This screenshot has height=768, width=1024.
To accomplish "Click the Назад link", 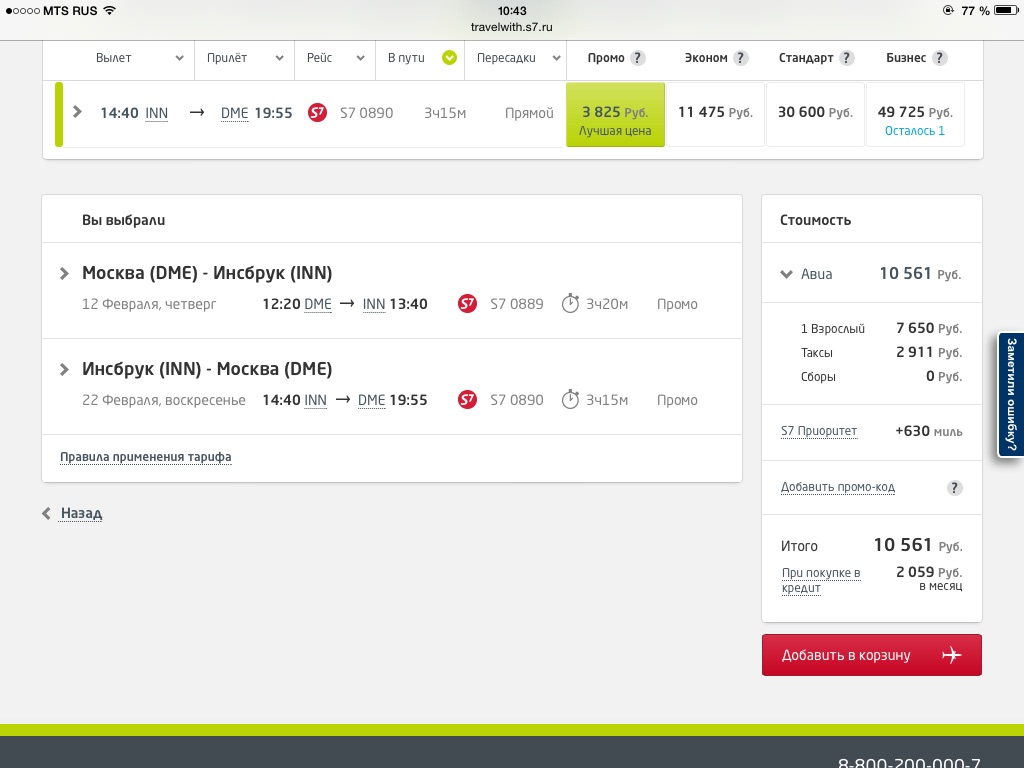I will pos(81,513).
